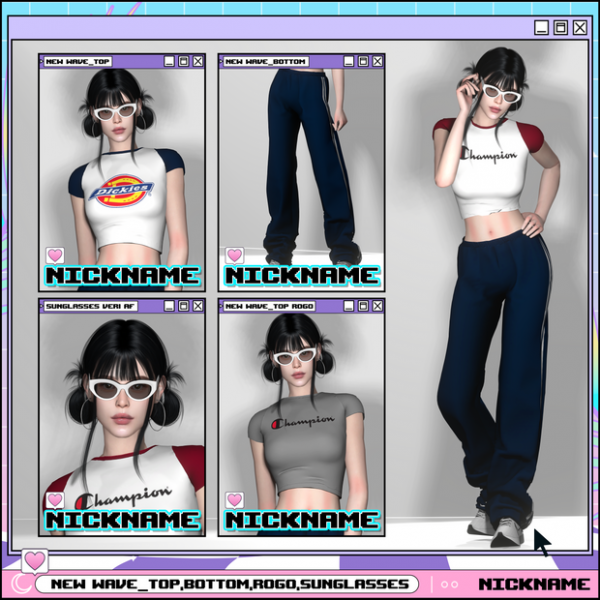Click NICKNAME caption in NEW WAVE_TOP ROGO window

point(302,520)
